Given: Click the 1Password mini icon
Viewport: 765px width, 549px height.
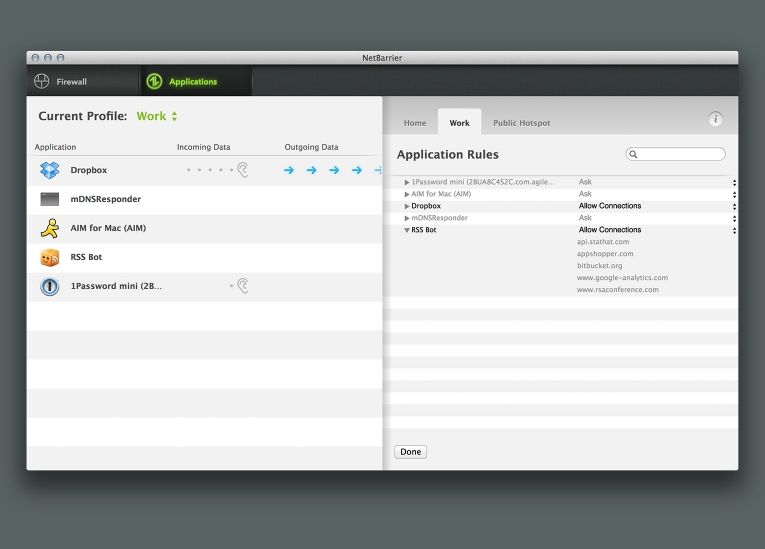Looking at the screenshot, I should [50, 286].
